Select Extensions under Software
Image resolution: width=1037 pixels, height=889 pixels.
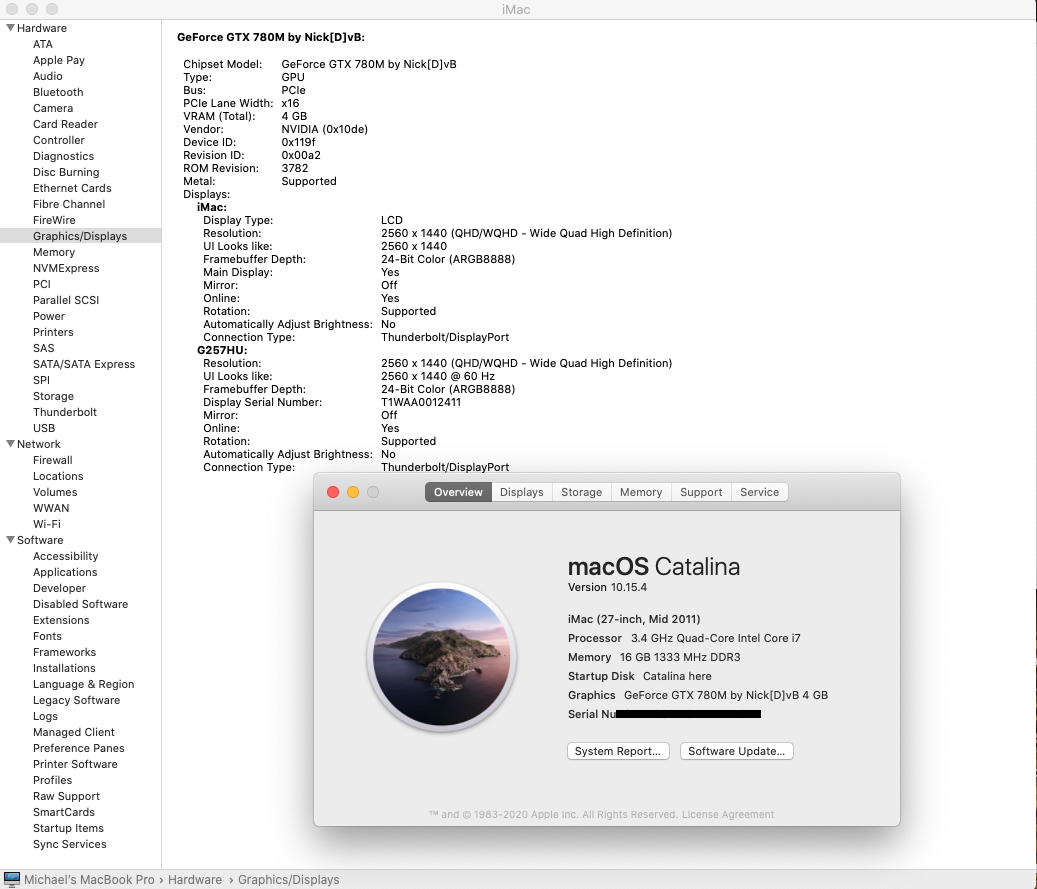click(61, 620)
